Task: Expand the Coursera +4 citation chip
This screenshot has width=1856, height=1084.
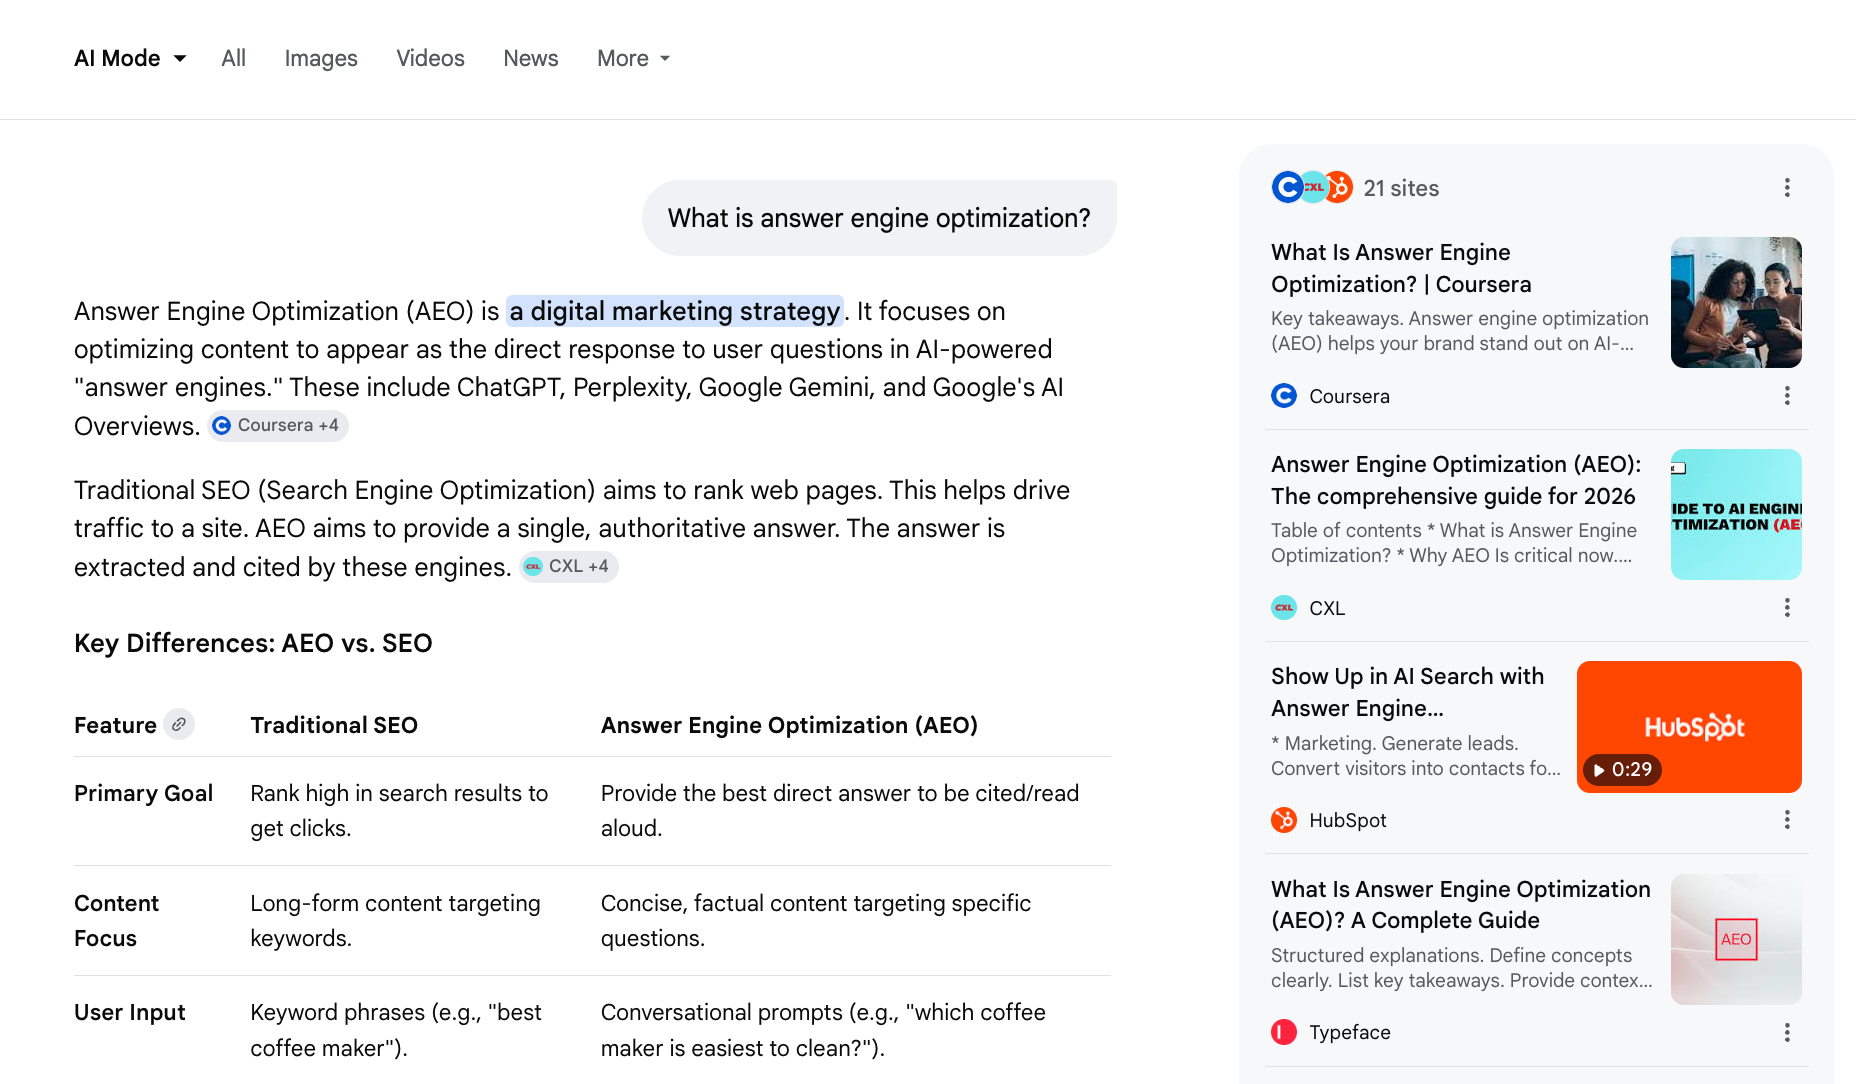Action: click(x=277, y=425)
